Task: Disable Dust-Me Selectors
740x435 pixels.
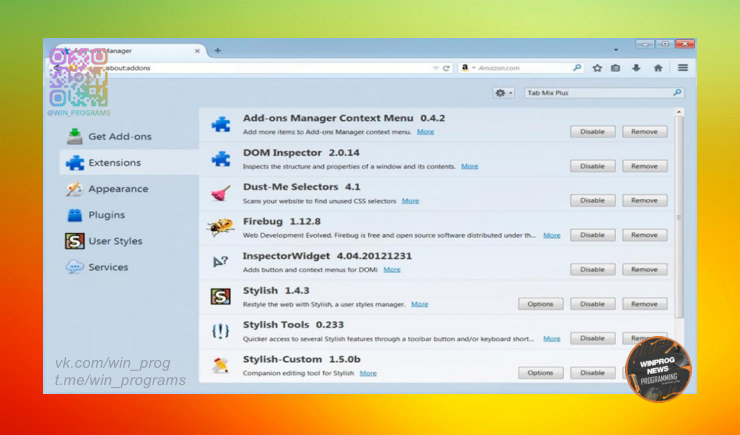Action: [x=592, y=201]
